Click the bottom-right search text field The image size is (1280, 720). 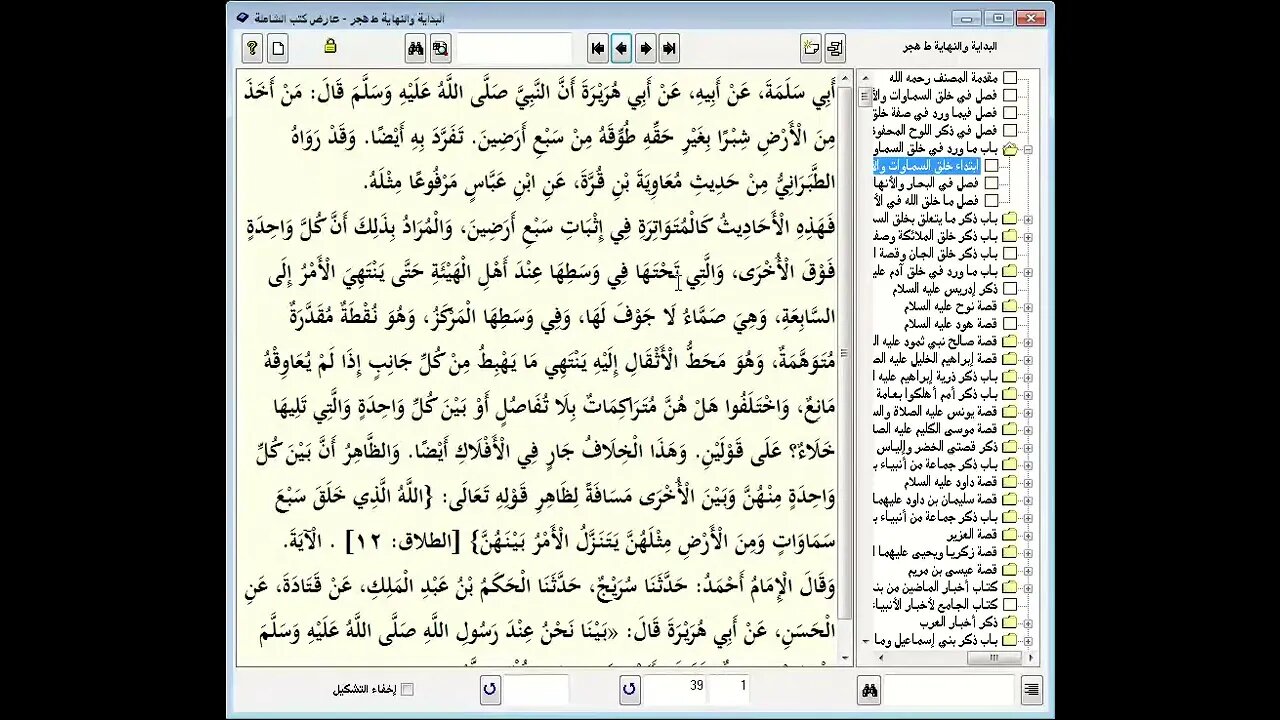(950, 689)
